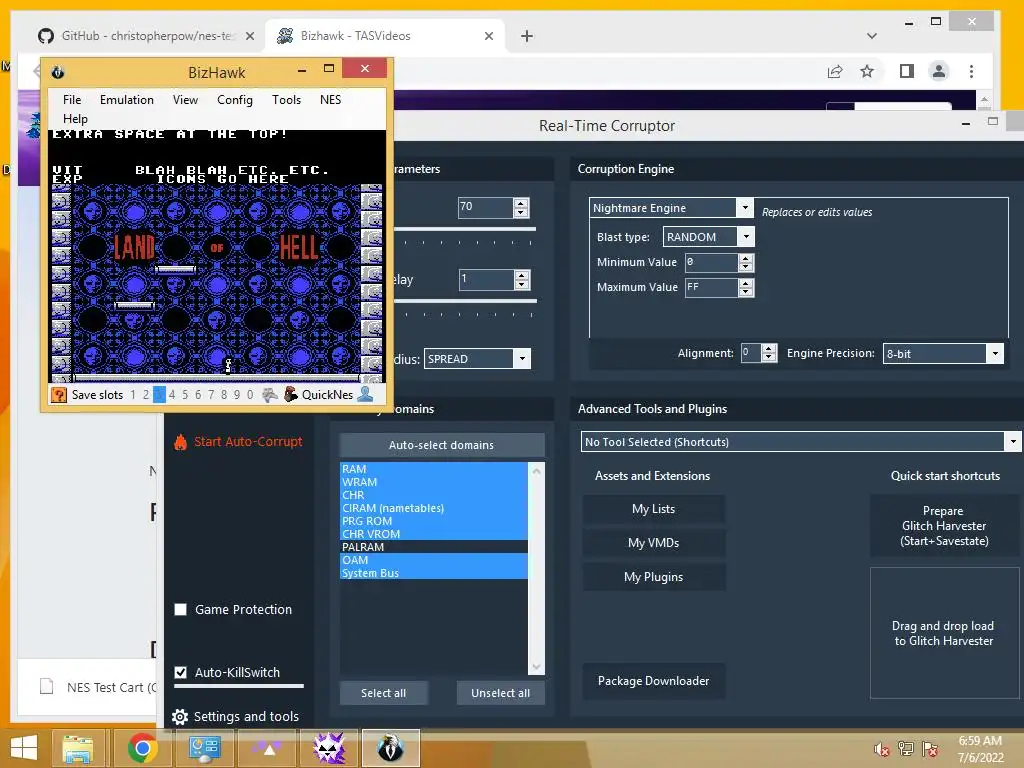Screen dimensions: 1024x768
Task: Open Chrome from the taskbar
Action: [142, 748]
